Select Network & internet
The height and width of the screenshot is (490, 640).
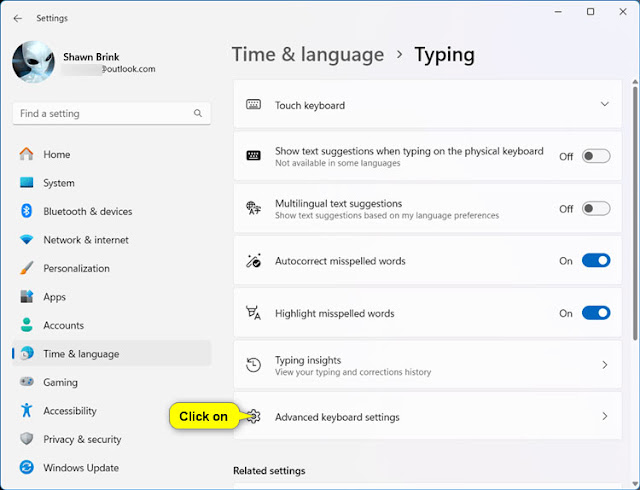[x=112, y=240]
